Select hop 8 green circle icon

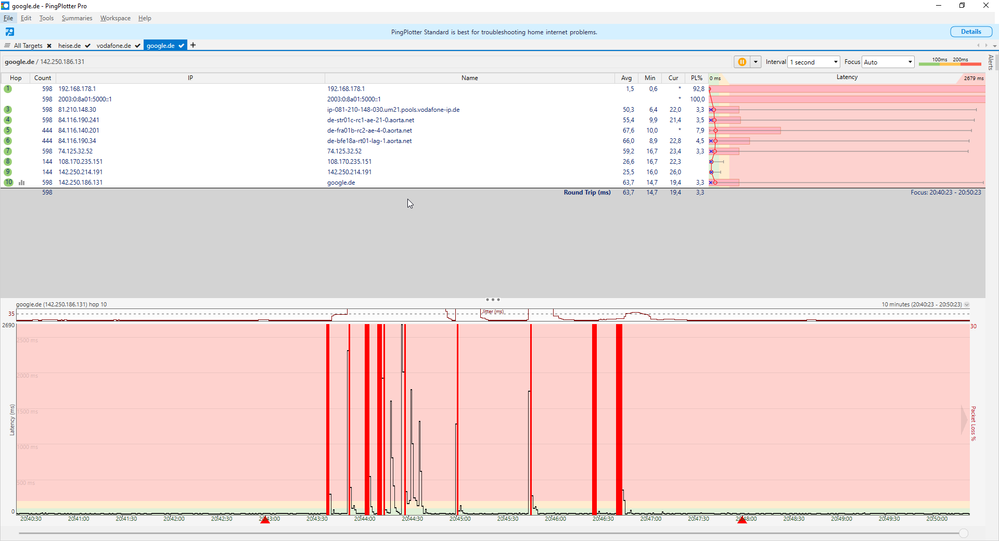[x=8, y=161]
